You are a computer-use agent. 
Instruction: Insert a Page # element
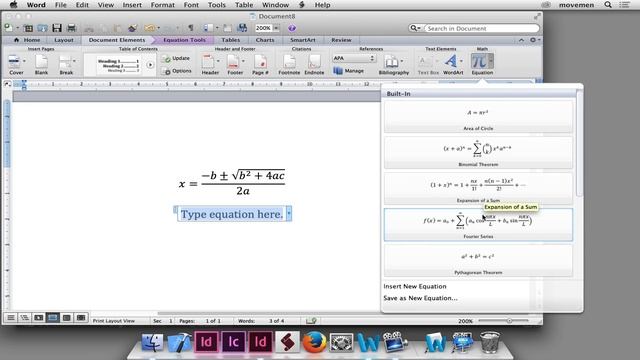(260, 64)
